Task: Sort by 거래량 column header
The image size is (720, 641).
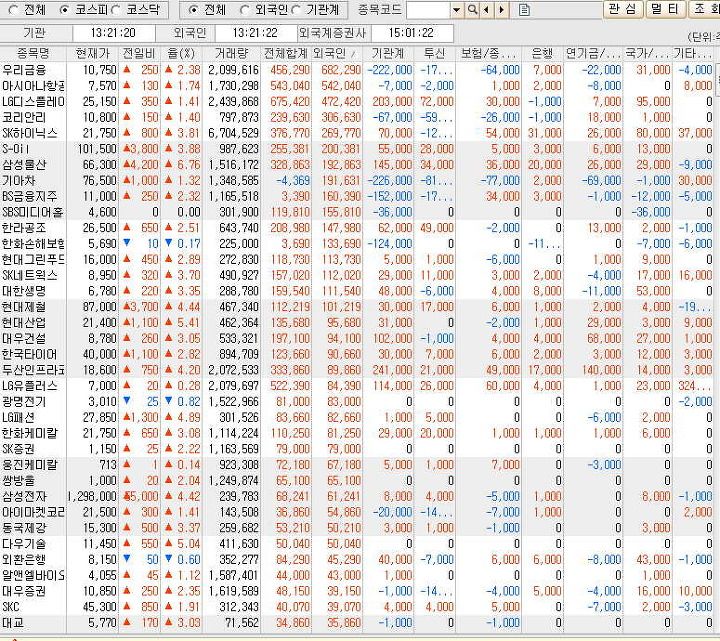Action: [231, 53]
